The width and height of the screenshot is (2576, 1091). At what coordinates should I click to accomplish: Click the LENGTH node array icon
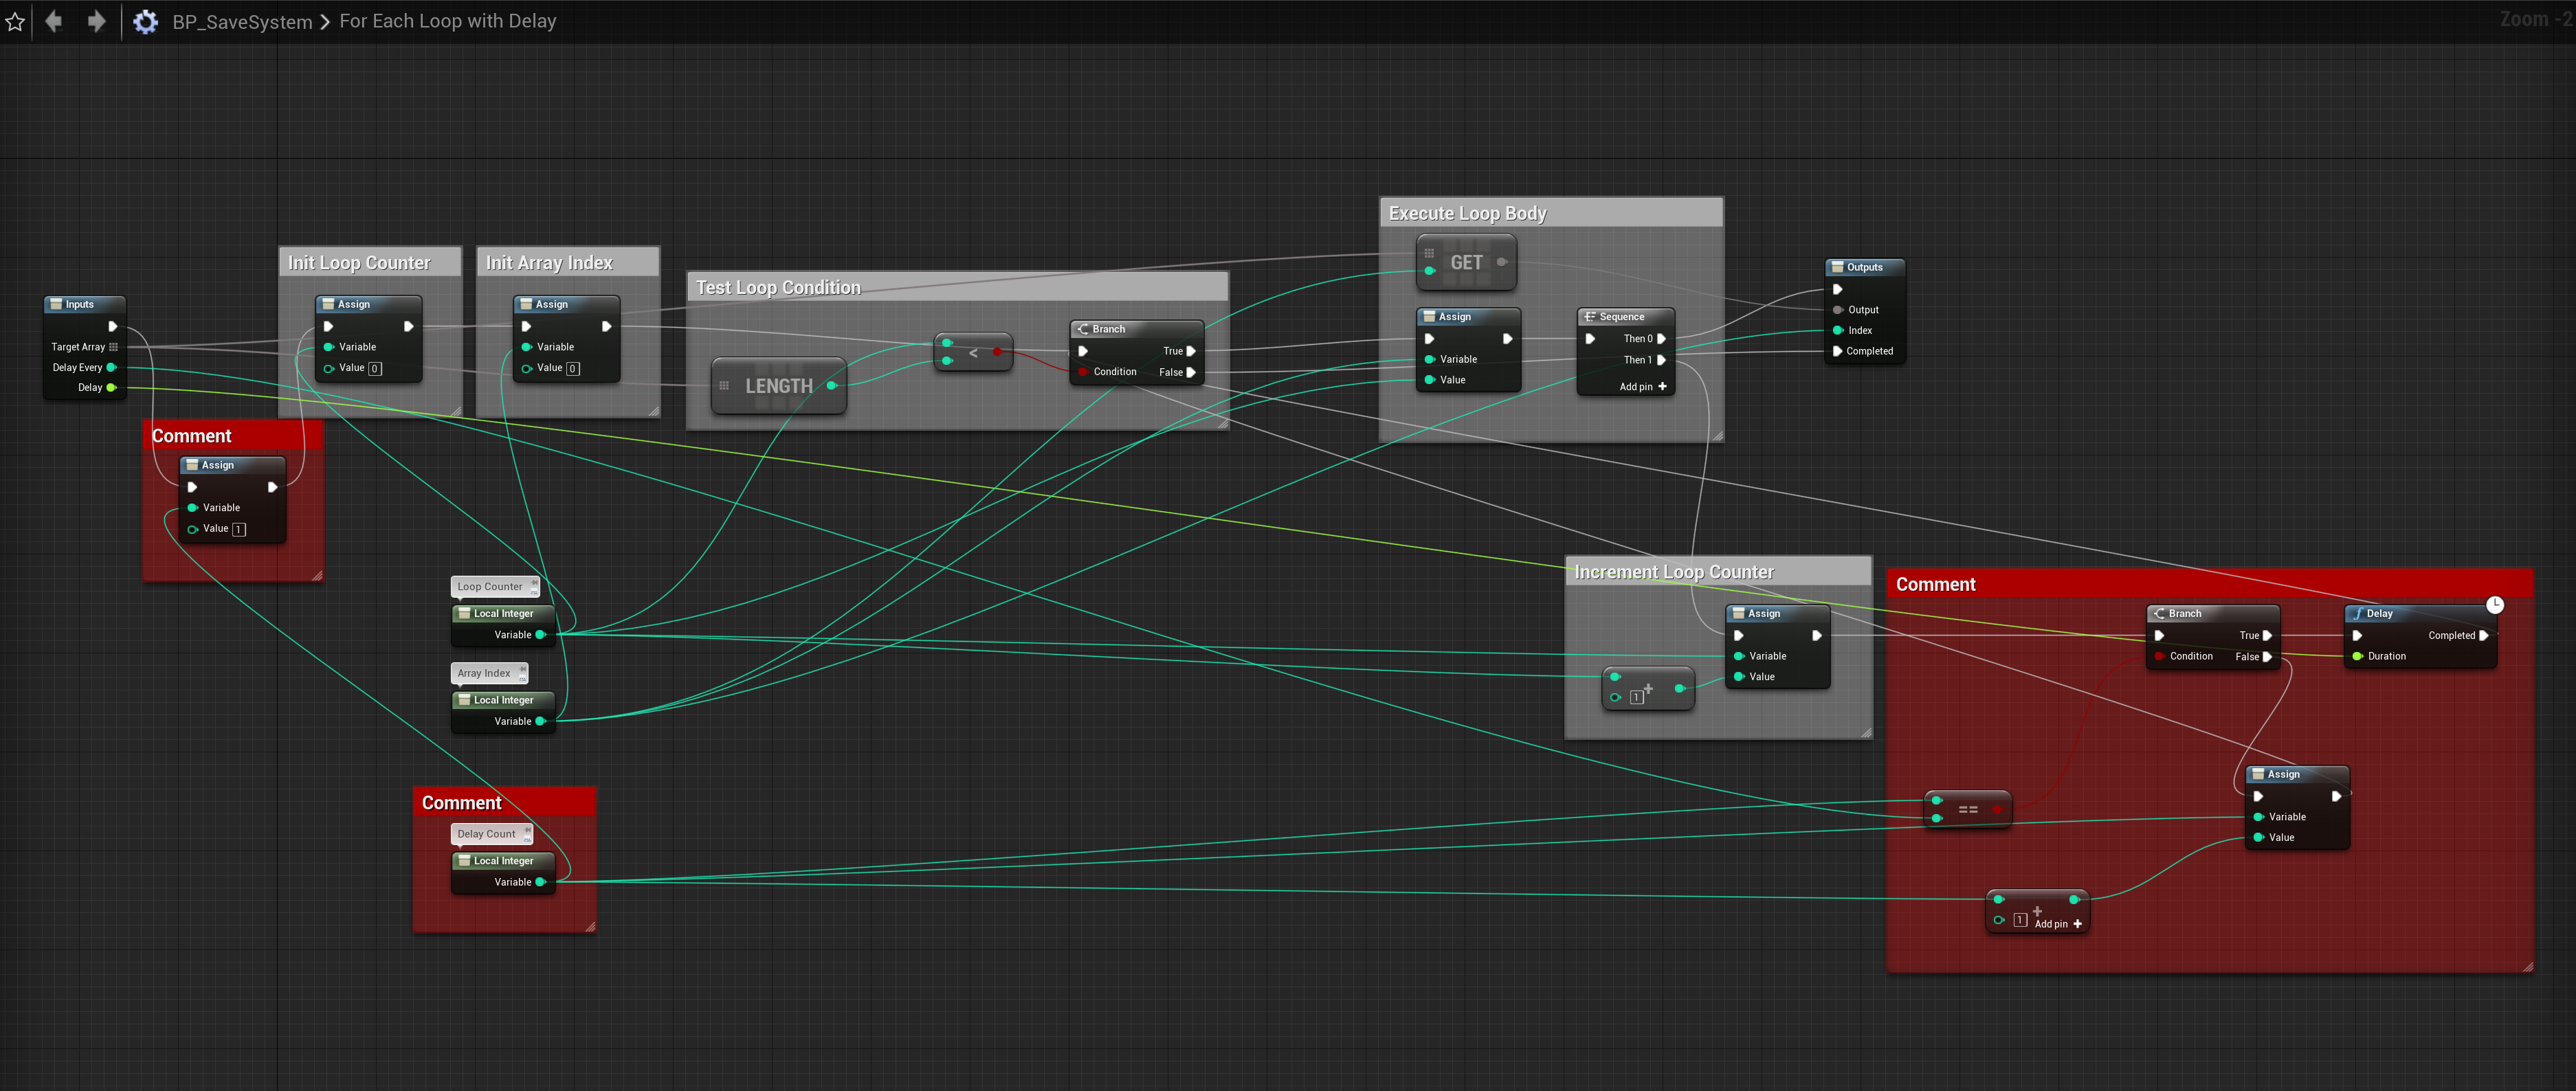point(724,386)
